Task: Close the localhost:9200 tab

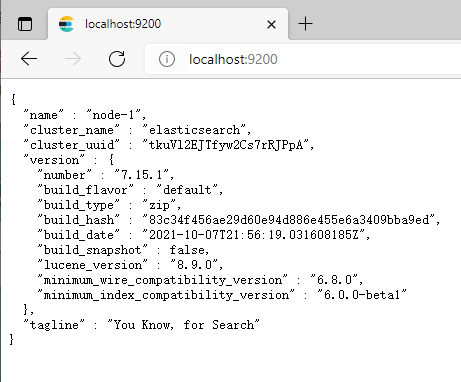Action: (x=271, y=24)
